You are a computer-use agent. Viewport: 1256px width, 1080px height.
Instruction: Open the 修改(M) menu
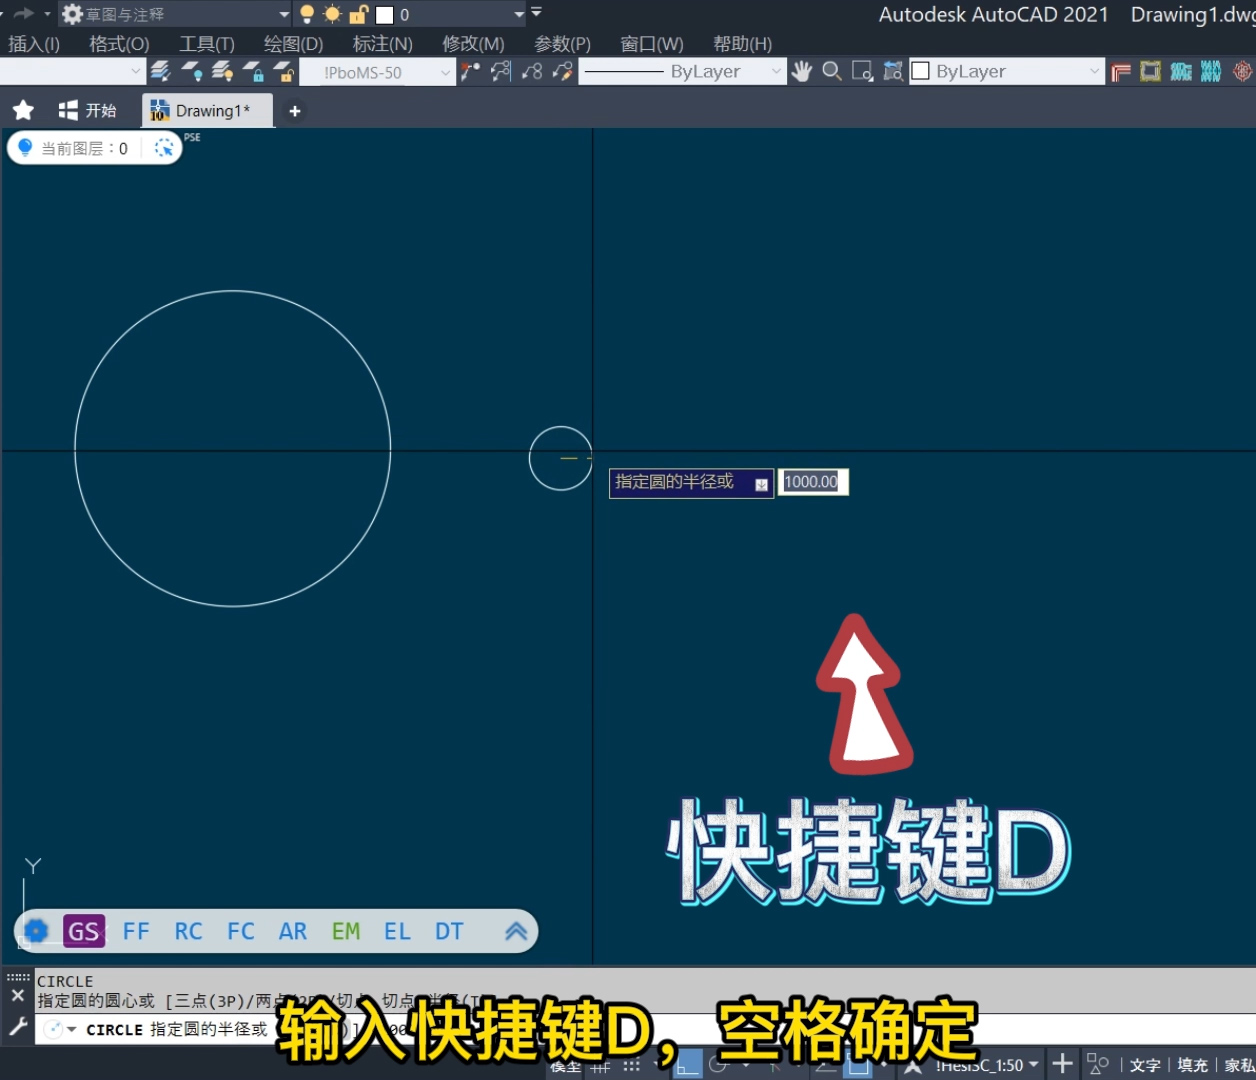[x=473, y=44]
